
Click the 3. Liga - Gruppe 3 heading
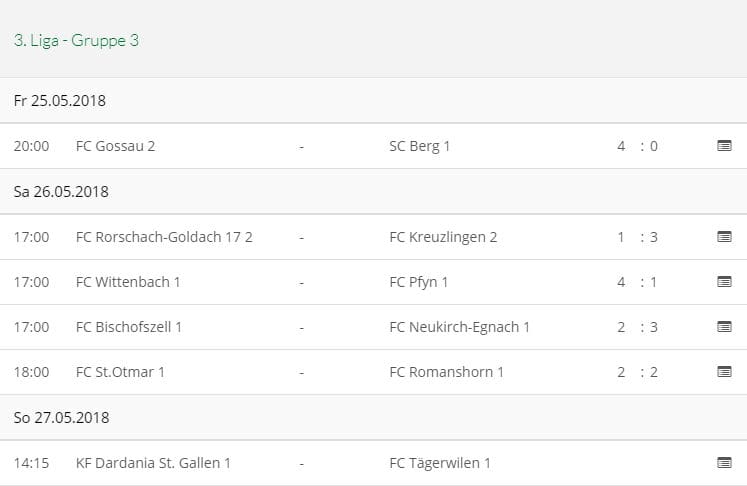tap(76, 41)
